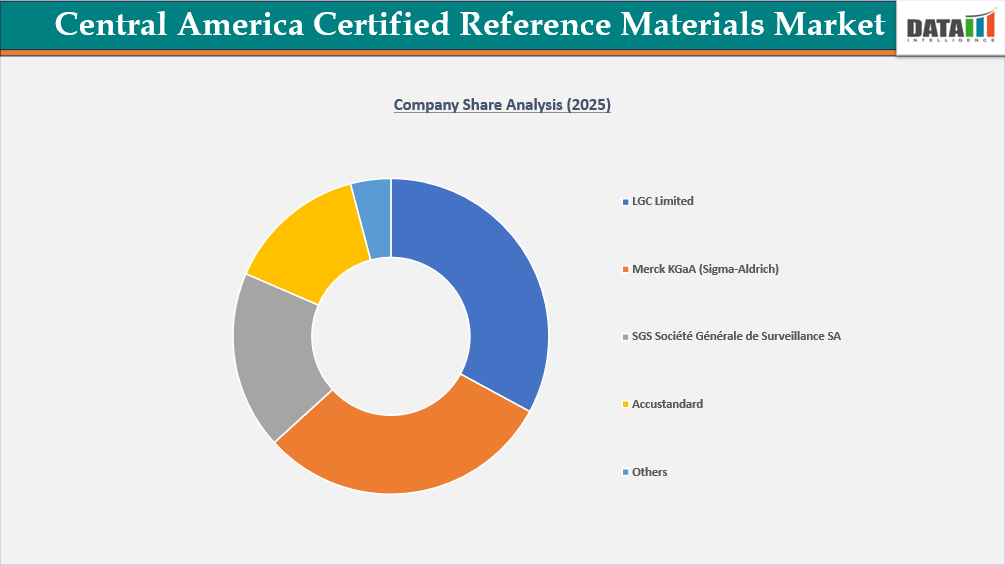This screenshot has height=565, width=1005.
Task: Select the chart title Company Share Analysis (2025)
Action: tap(502, 104)
